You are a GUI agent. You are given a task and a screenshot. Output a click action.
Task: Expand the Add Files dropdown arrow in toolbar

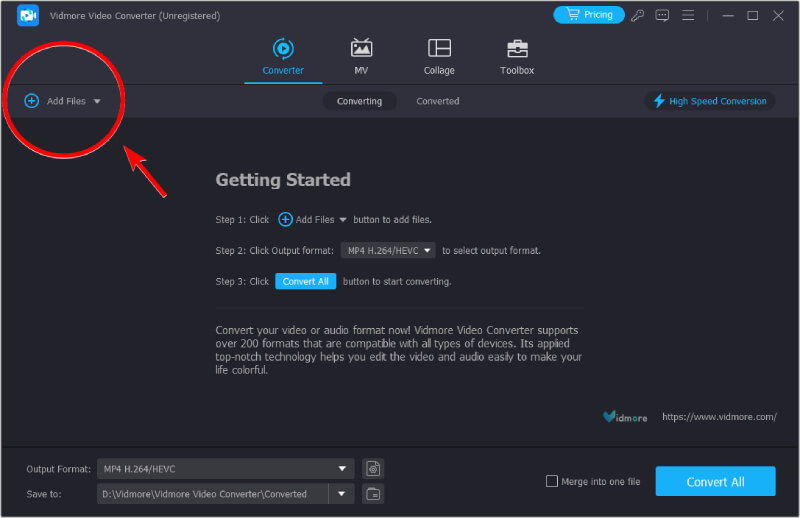coord(97,102)
